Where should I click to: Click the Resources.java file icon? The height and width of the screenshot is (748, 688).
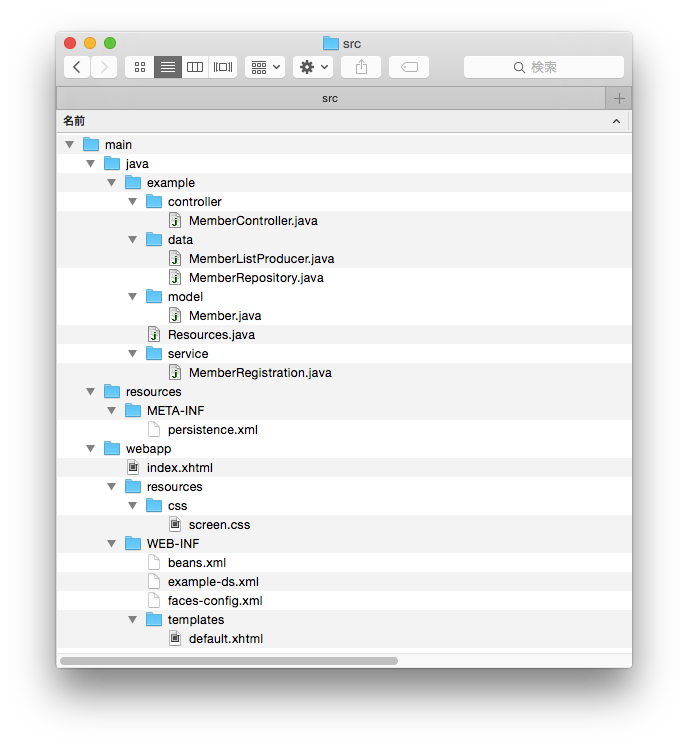point(154,334)
